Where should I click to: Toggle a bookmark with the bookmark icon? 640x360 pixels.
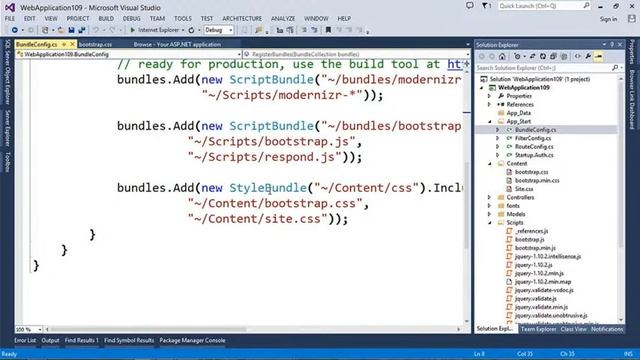coord(328,30)
